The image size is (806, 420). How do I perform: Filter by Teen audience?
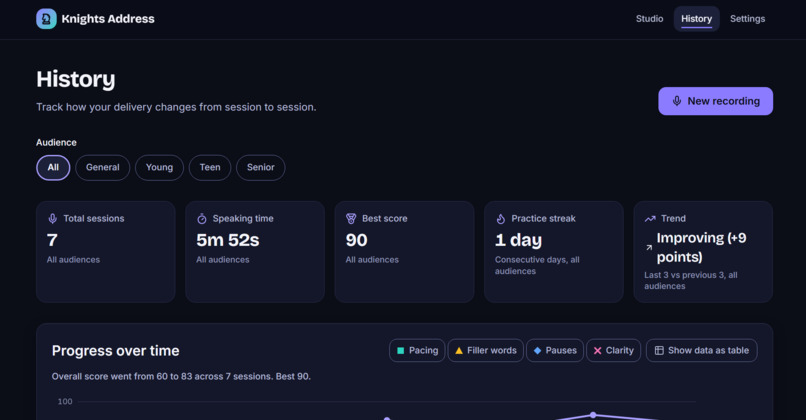click(x=210, y=168)
